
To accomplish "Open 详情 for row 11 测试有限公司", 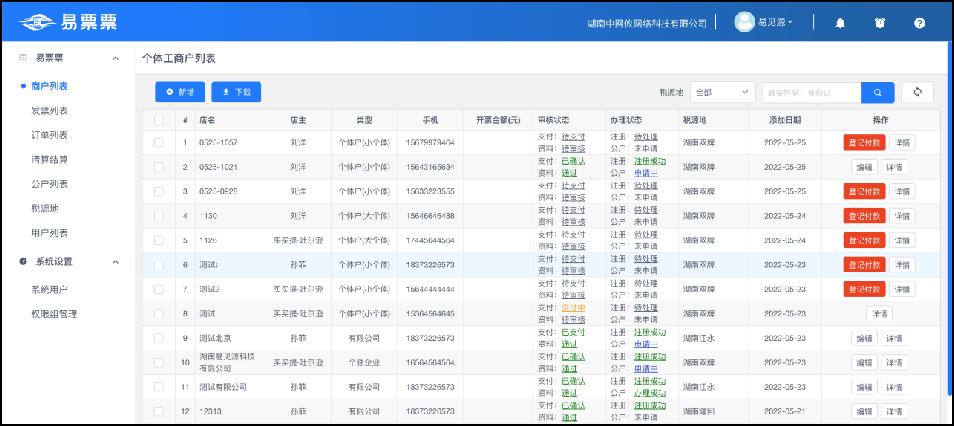I will 894,386.
